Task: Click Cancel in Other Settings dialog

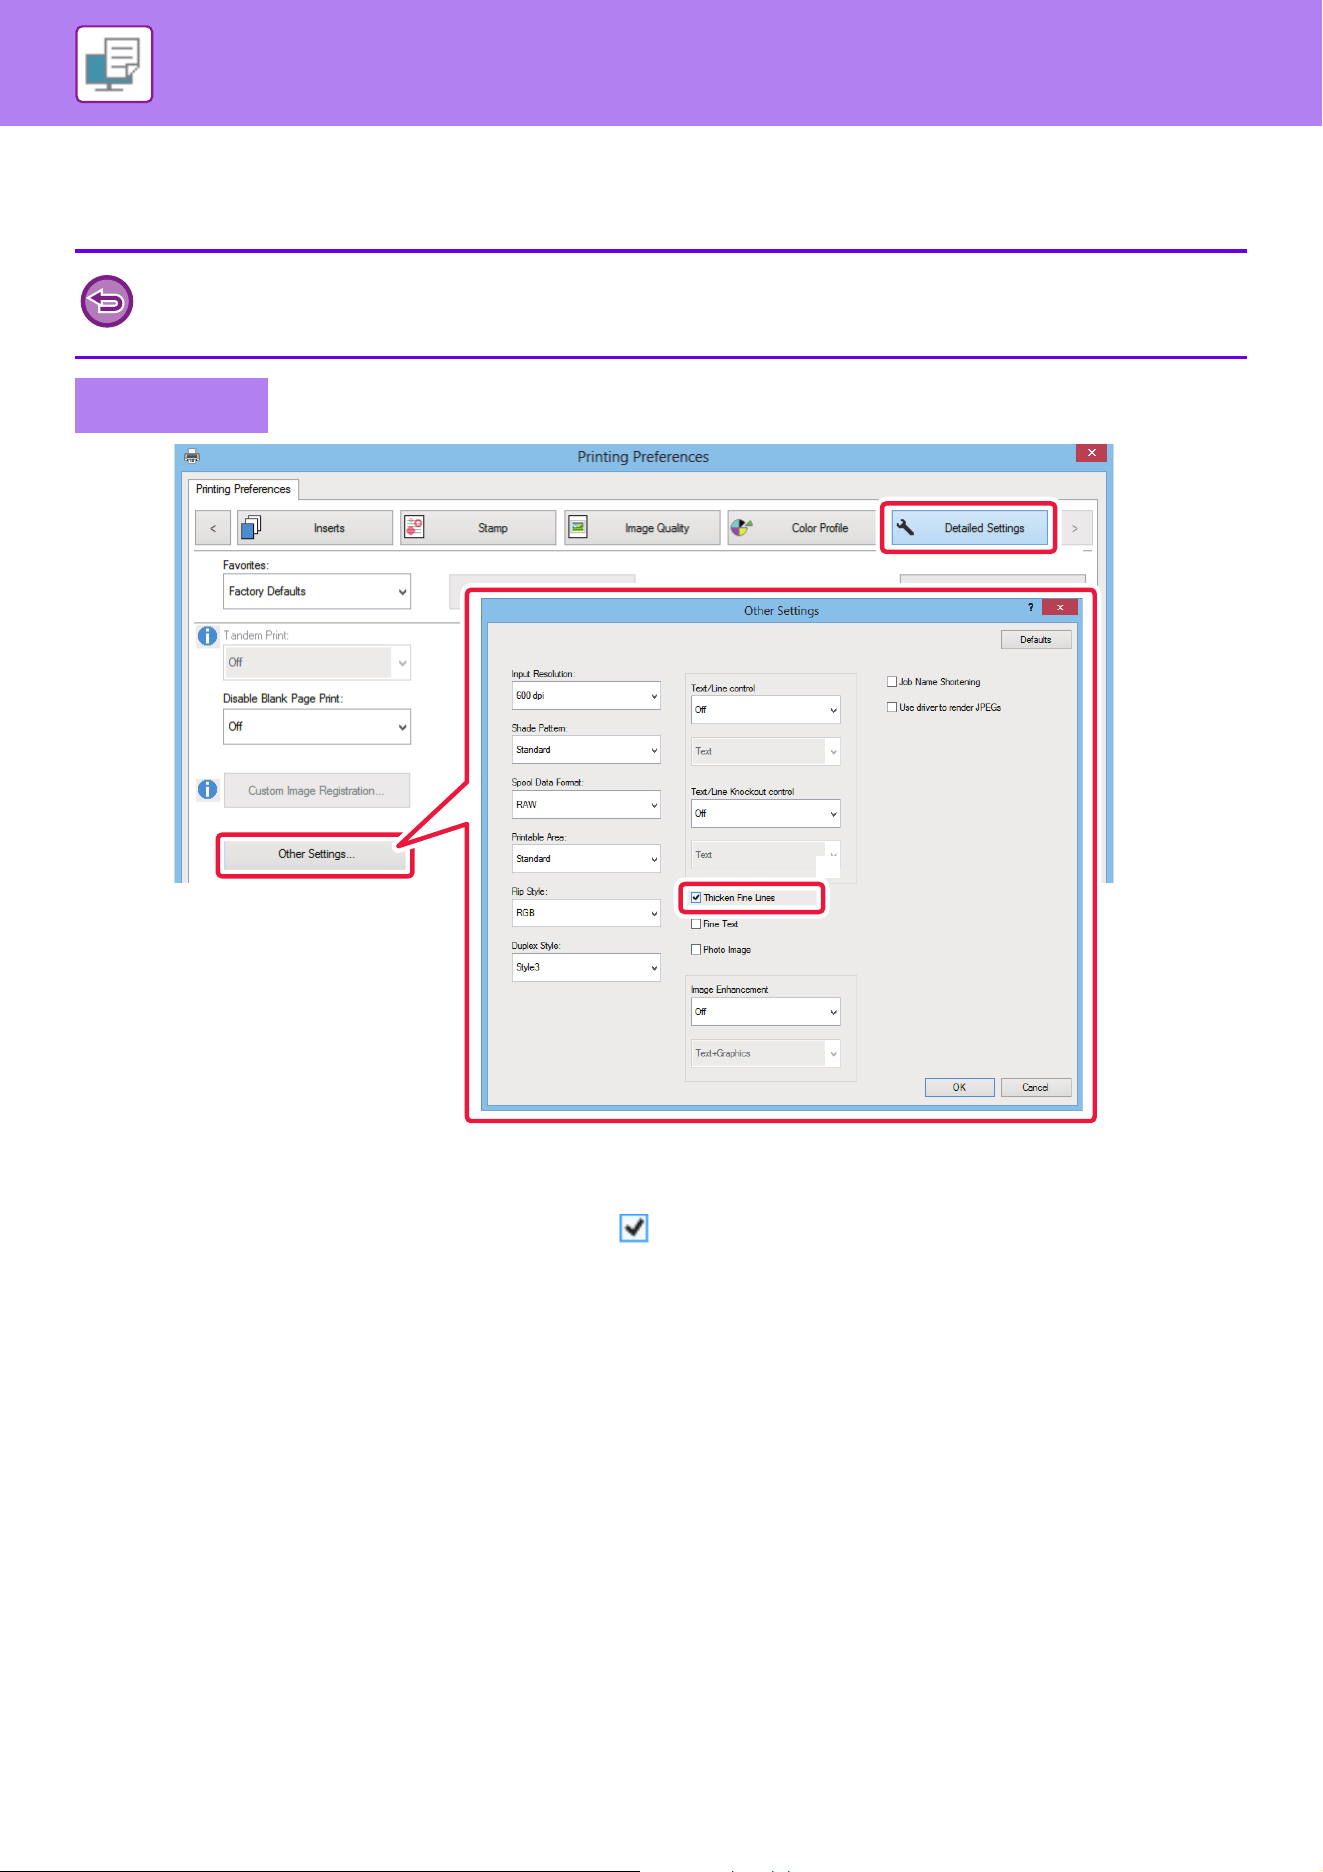Action: [x=1036, y=1087]
